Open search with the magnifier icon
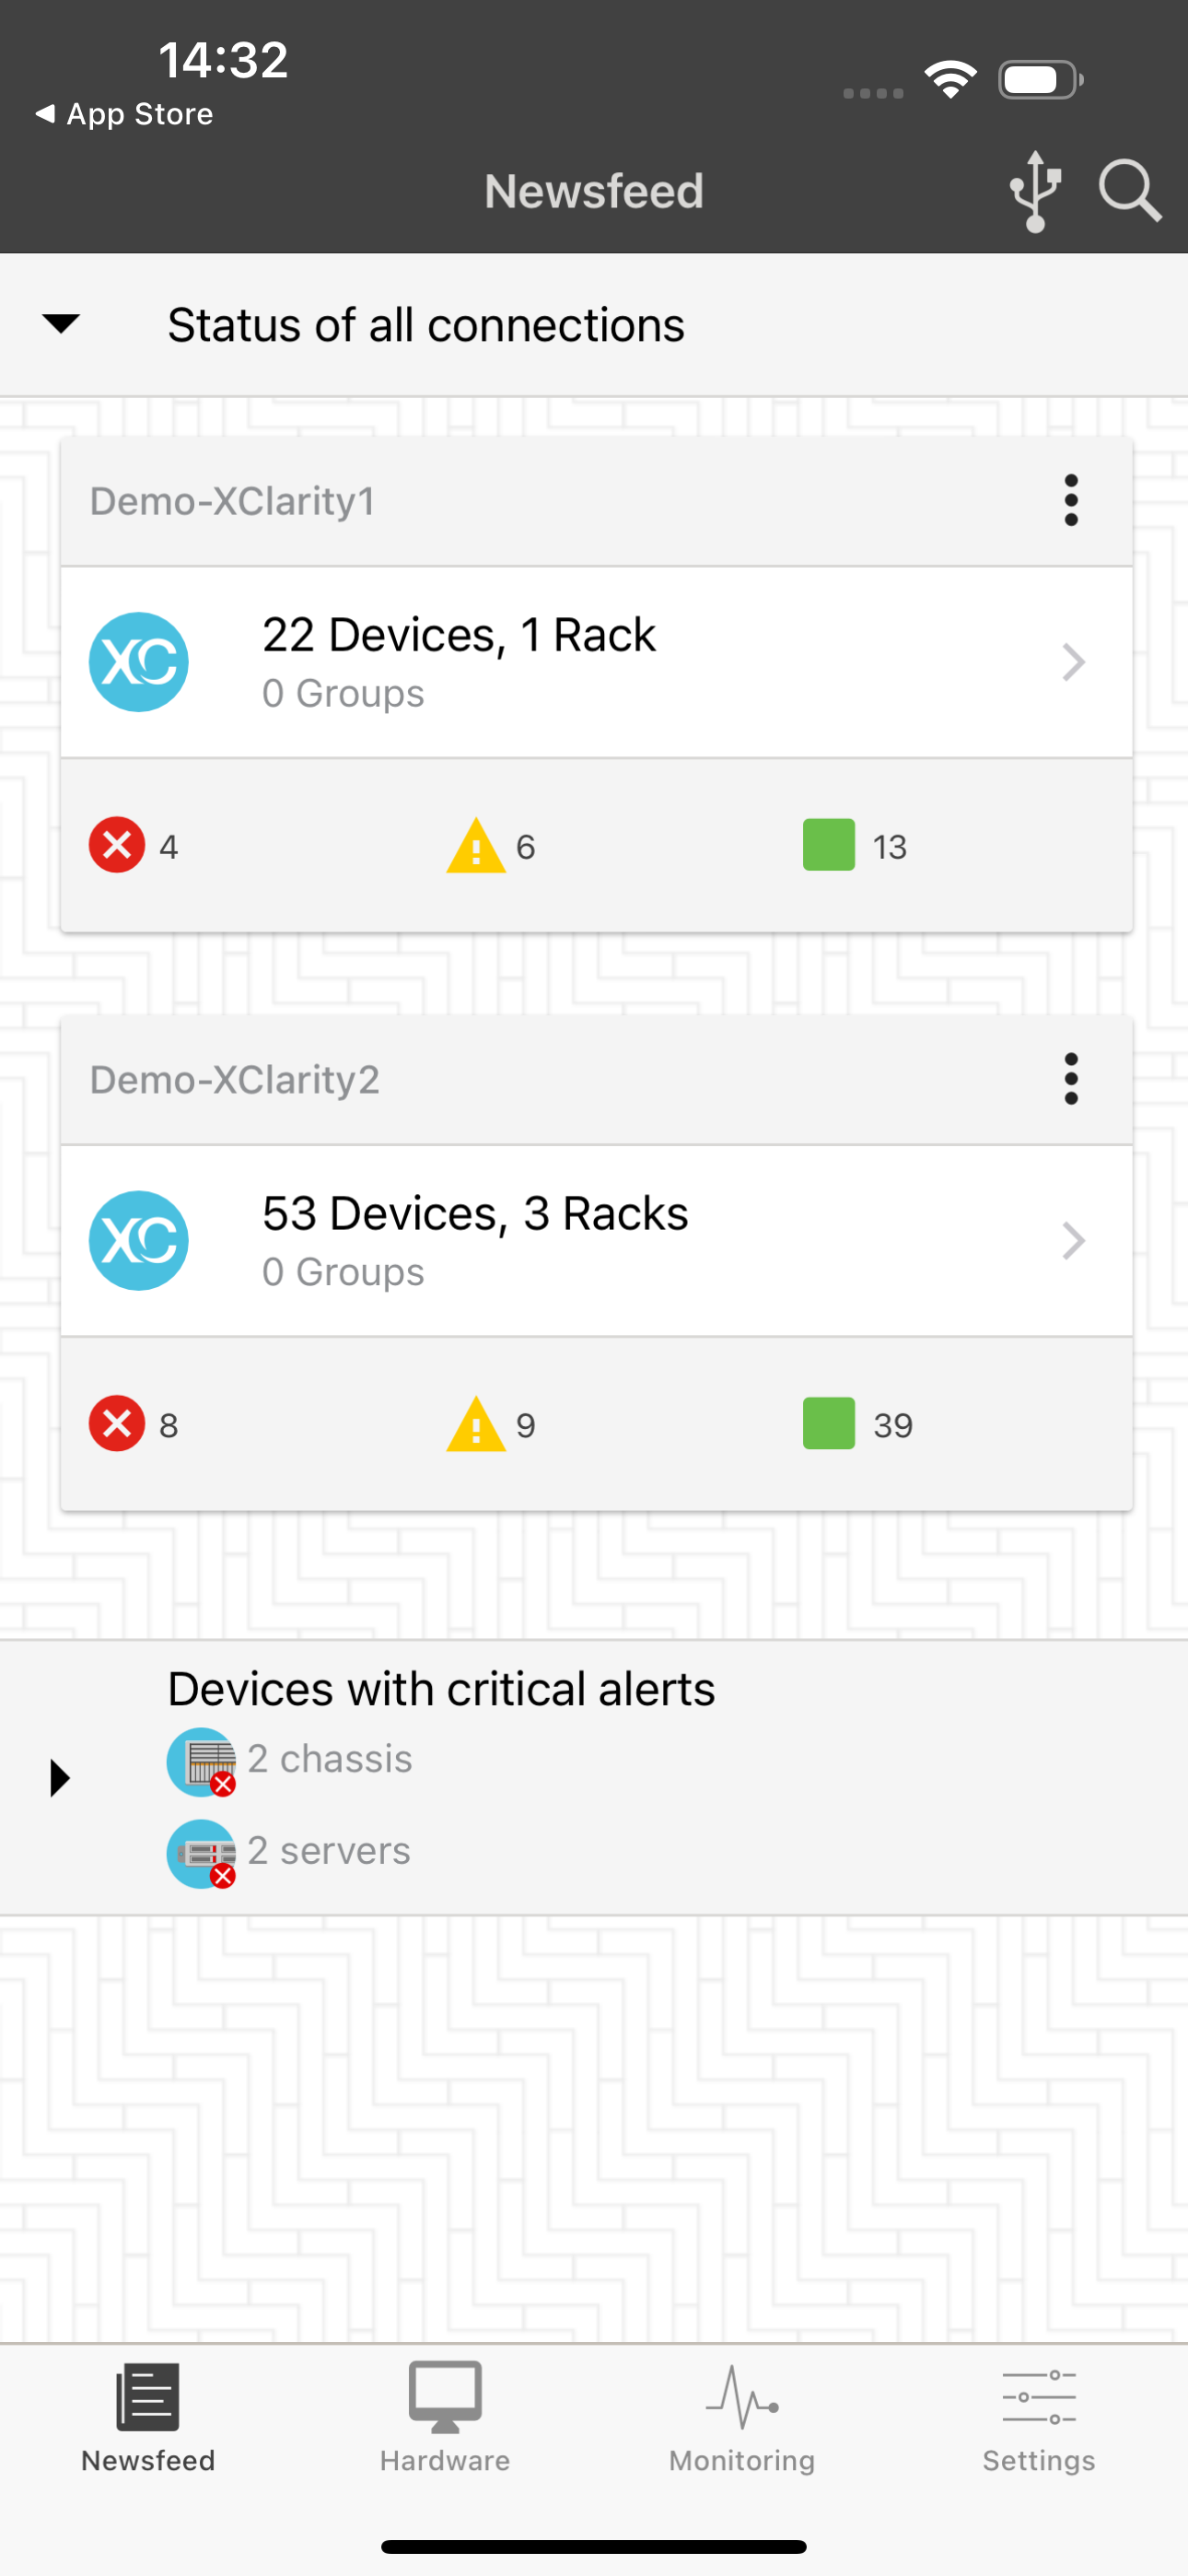Screen dimensions: 1188x2576 click(1129, 190)
